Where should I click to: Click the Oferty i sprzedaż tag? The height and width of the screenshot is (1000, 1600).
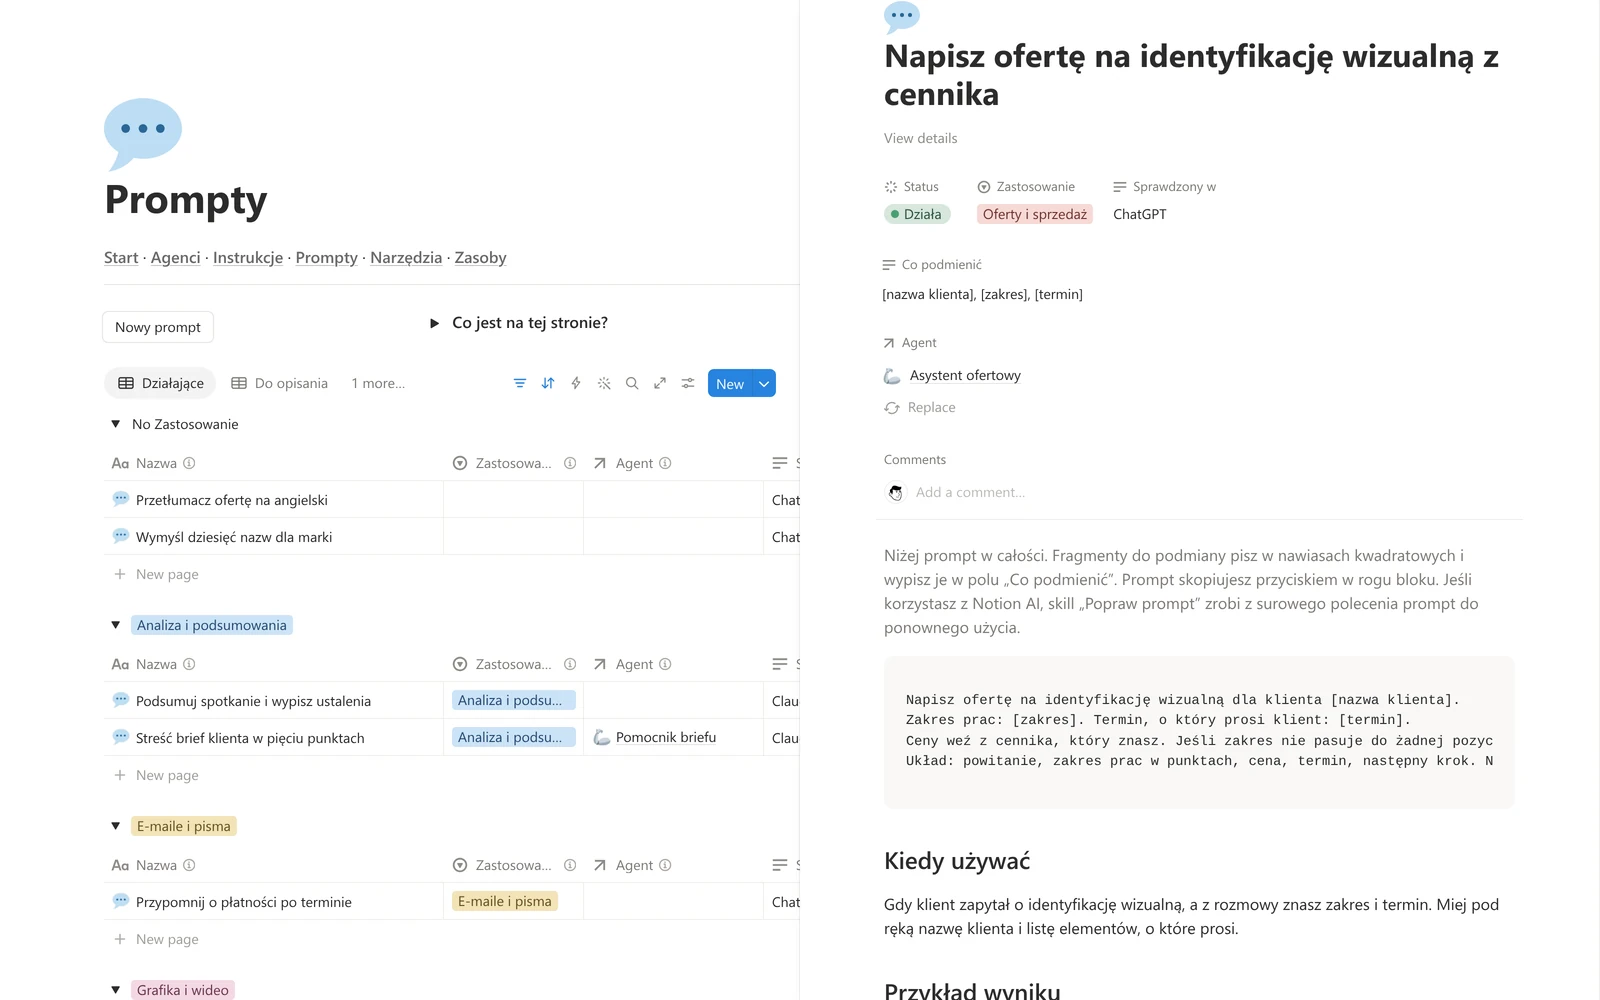pos(1035,214)
